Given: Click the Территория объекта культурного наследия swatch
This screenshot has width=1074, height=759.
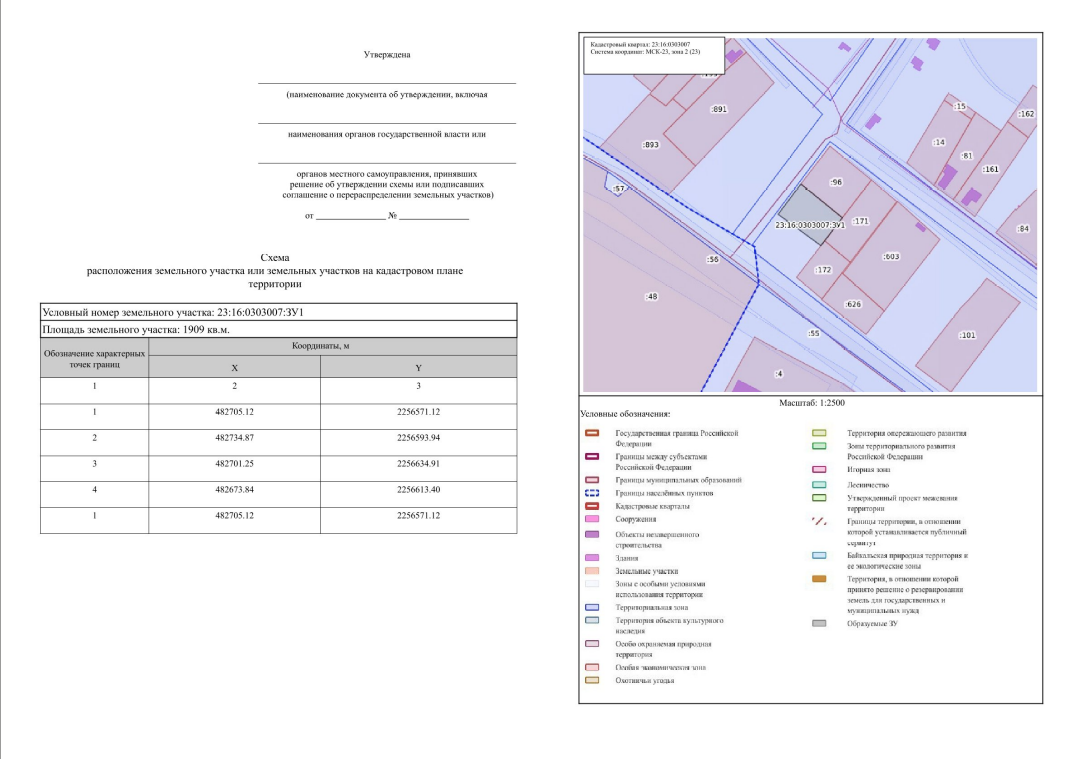Looking at the screenshot, I should pyautogui.click(x=592, y=620).
